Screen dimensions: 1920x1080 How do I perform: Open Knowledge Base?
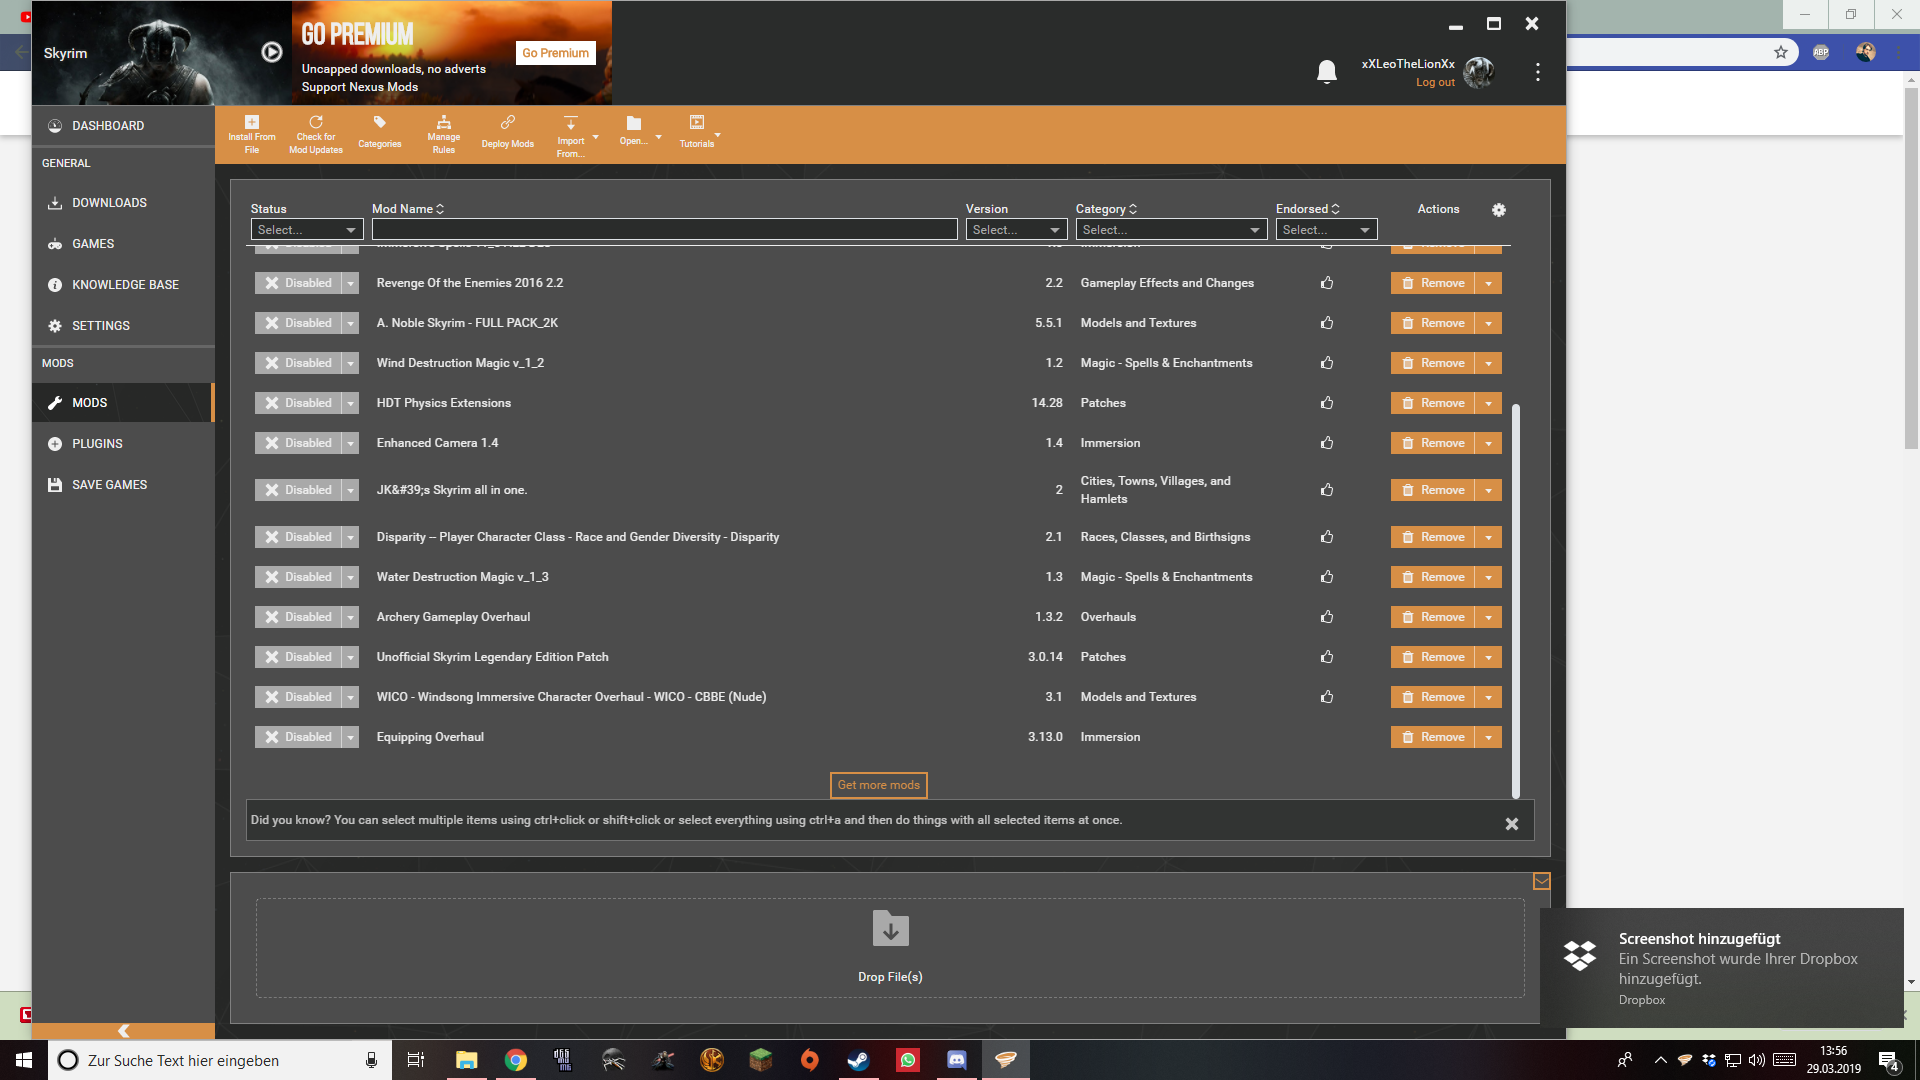pyautogui.click(x=123, y=285)
